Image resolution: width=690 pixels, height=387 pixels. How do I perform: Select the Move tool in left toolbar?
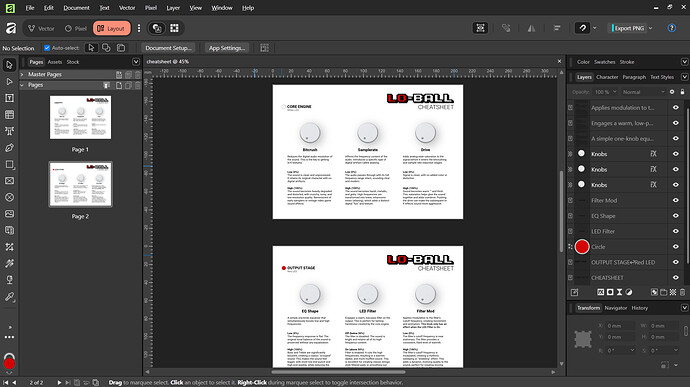(x=9, y=65)
